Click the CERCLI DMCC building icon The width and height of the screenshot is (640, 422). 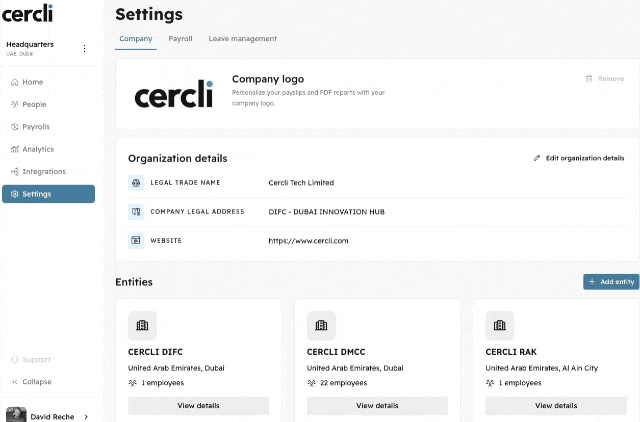click(x=321, y=325)
